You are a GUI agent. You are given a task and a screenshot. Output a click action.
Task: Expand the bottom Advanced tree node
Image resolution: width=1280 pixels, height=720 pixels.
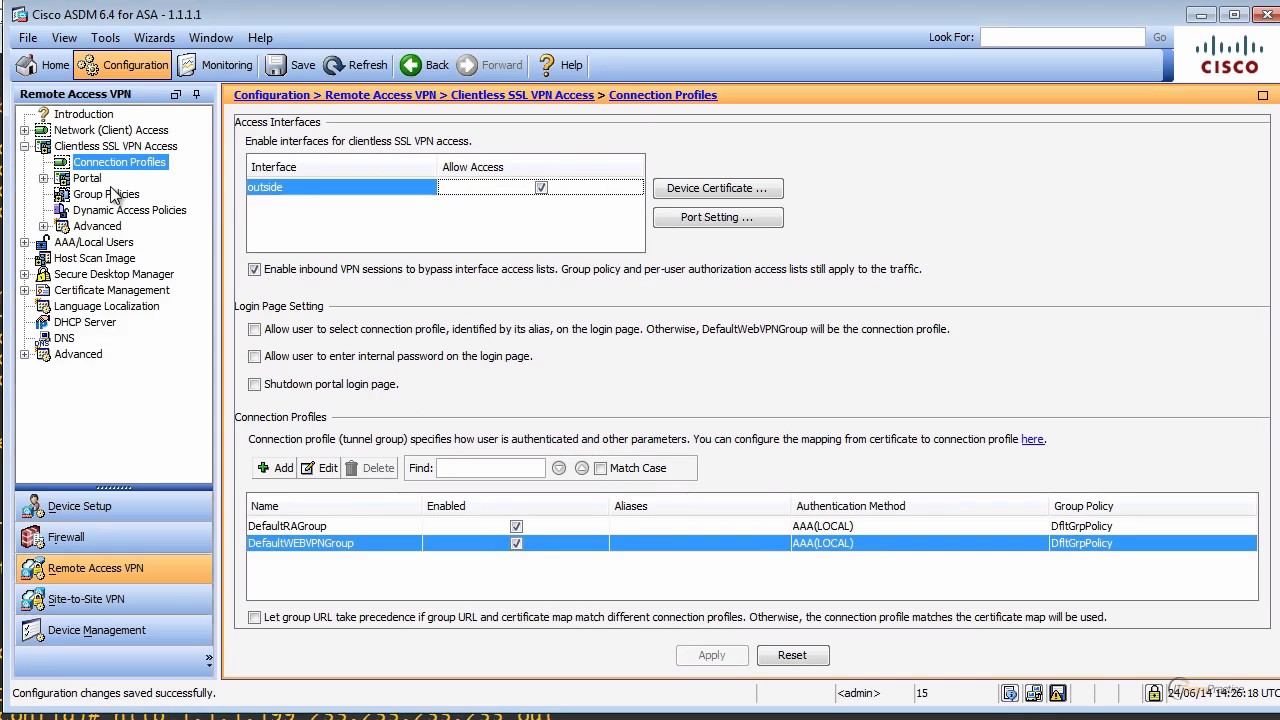(24, 354)
